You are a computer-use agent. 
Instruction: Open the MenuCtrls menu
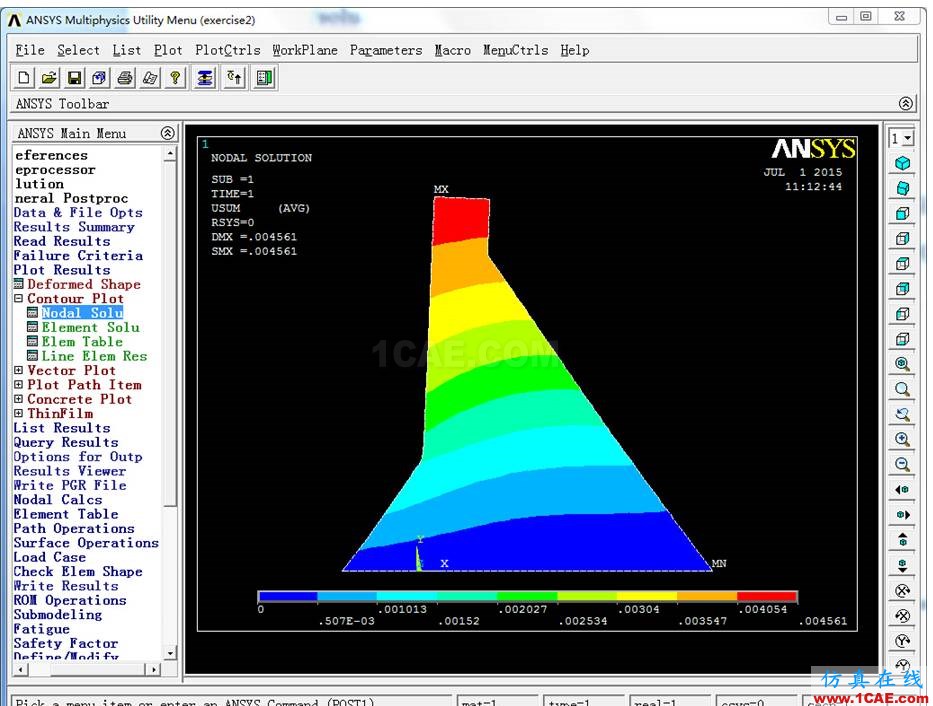click(515, 51)
